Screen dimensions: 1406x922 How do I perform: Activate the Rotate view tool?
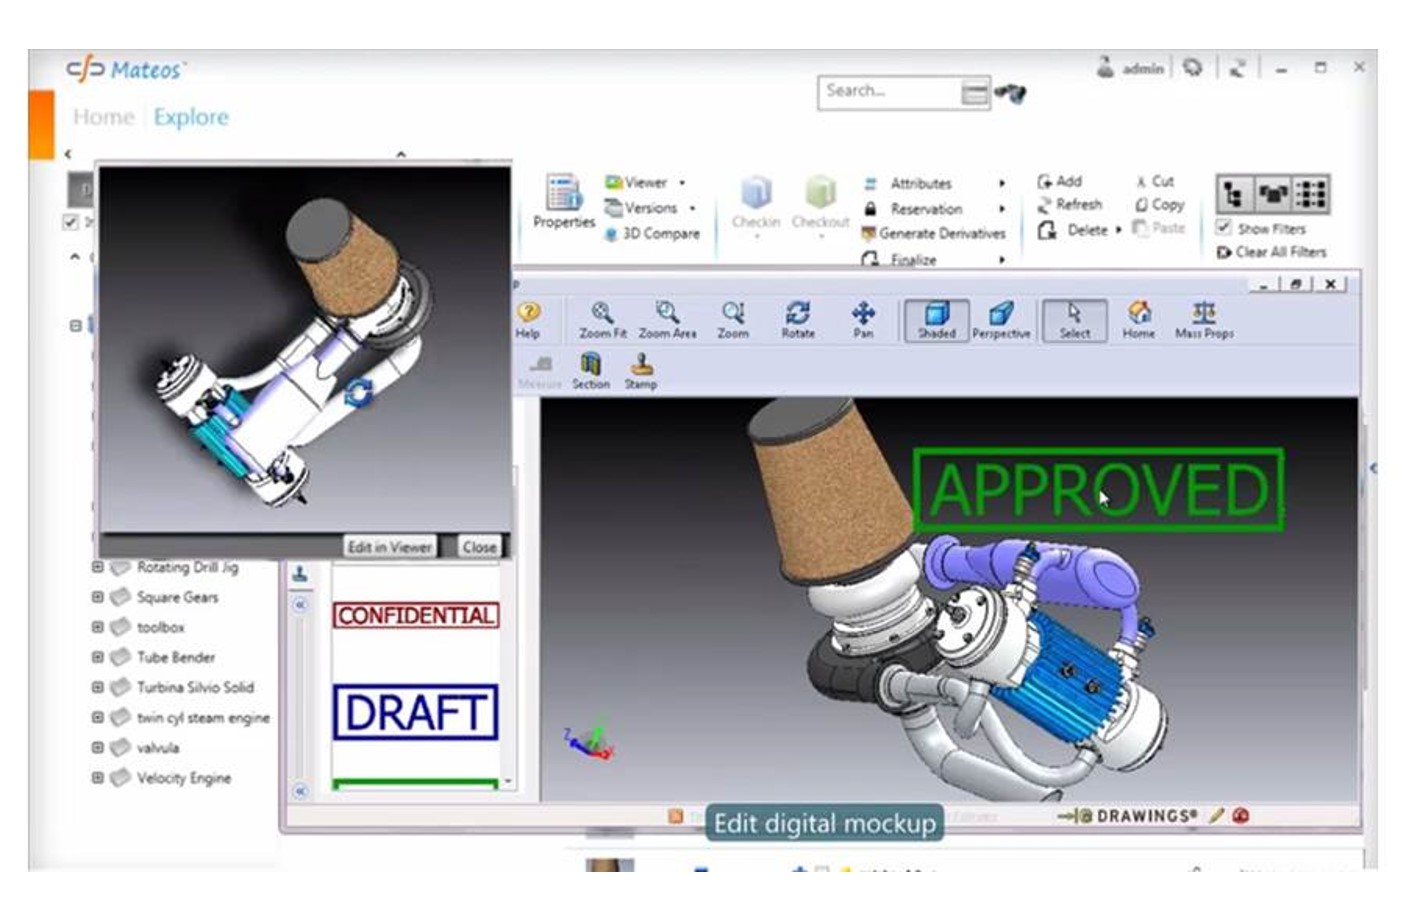[x=797, y=312]
